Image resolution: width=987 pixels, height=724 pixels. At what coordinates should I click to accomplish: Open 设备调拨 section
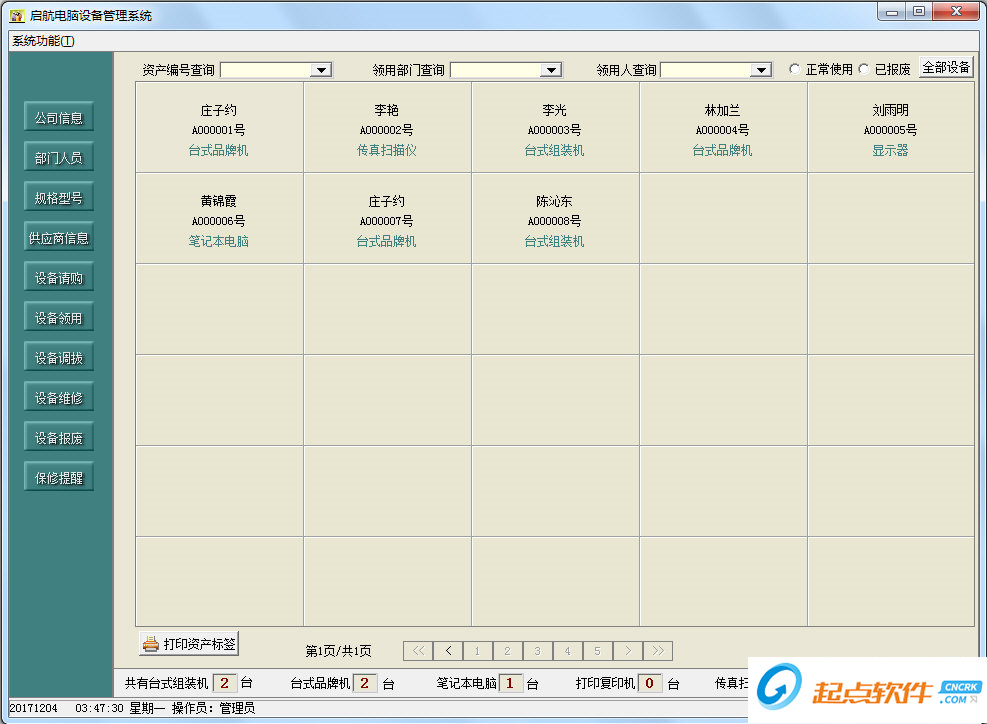59,358
